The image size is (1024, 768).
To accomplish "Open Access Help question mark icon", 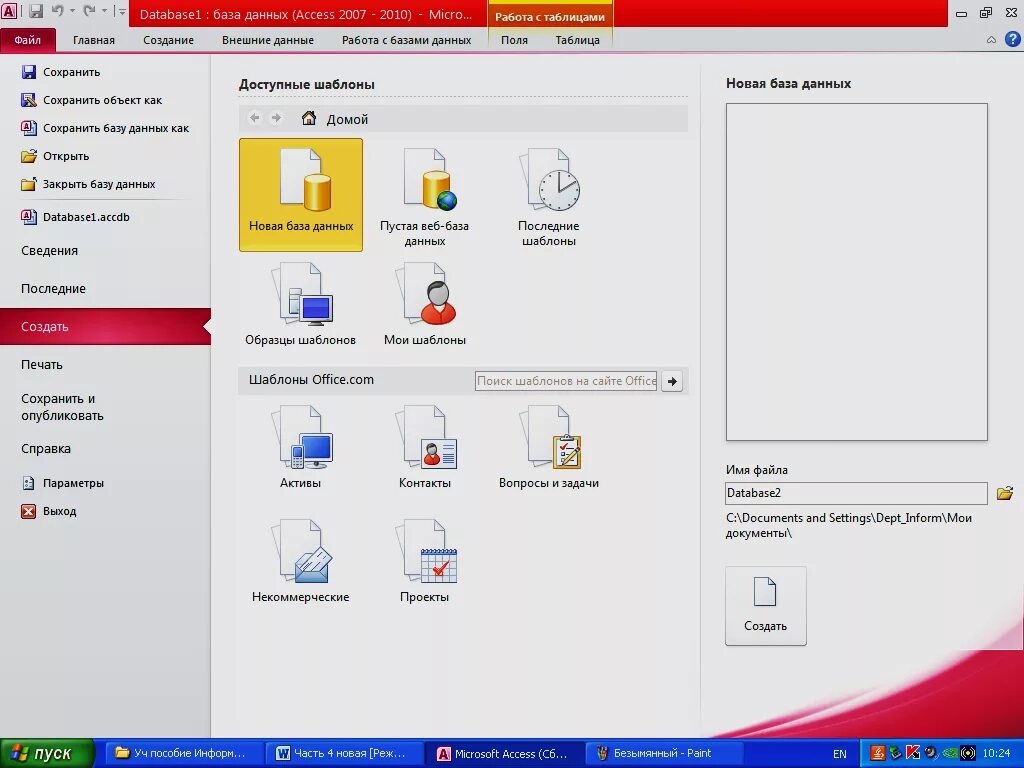I will (x=1012, y=40).
